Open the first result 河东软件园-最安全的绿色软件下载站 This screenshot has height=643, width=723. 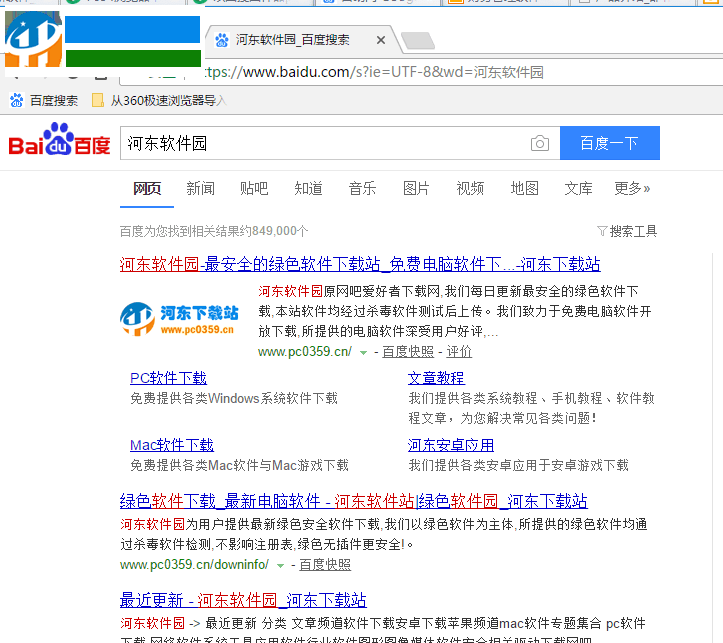pyautogui.click(x=360, y=264)
